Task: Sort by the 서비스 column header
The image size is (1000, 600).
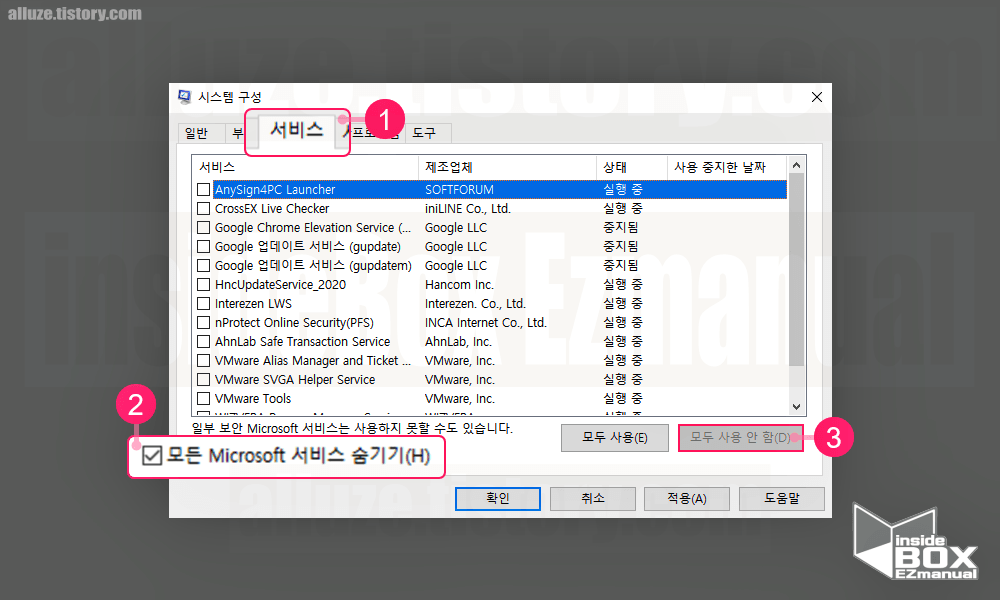Action: tap(305, 167)
